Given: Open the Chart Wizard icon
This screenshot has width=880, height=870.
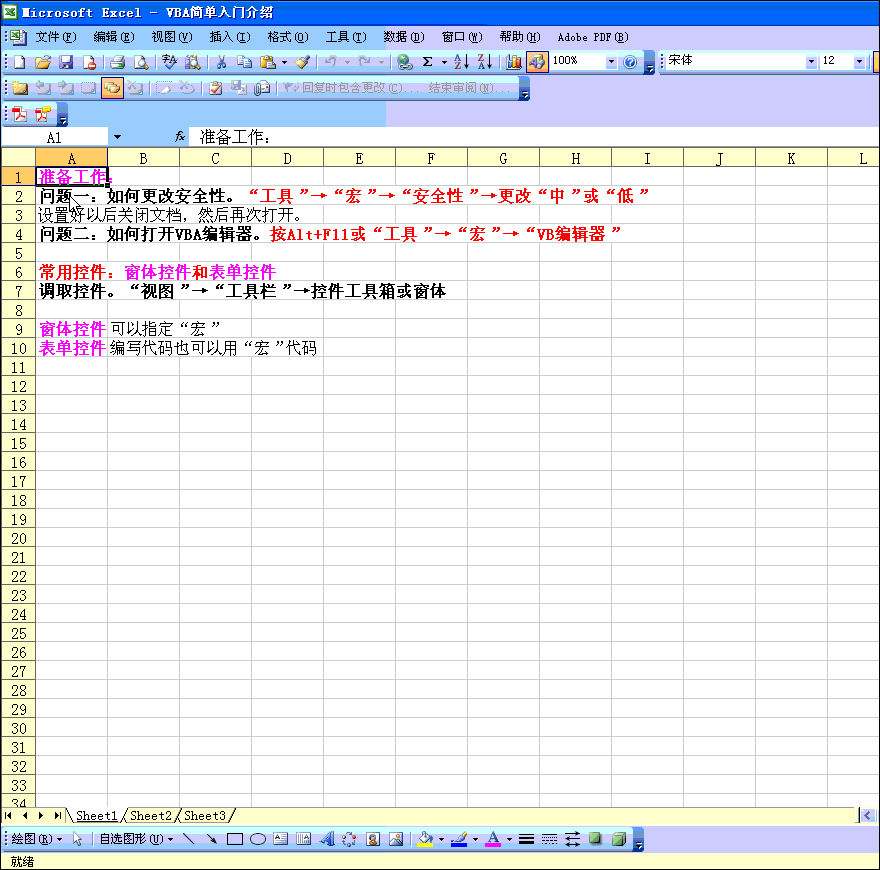Looking at the screenshot, I should pyautogui.click(x=514, y=62).
